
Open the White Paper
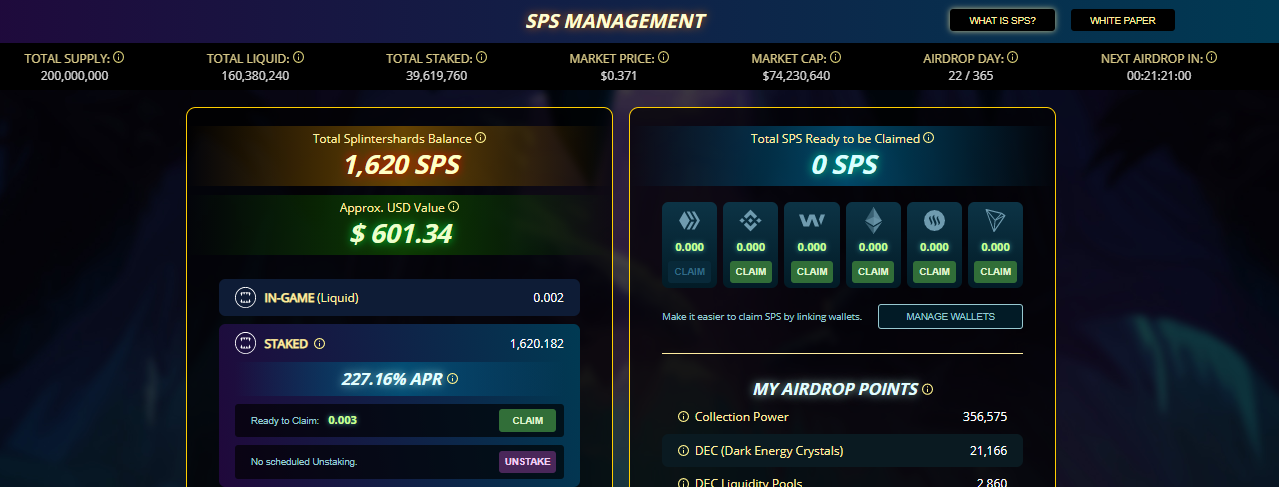coord(1122,20)
